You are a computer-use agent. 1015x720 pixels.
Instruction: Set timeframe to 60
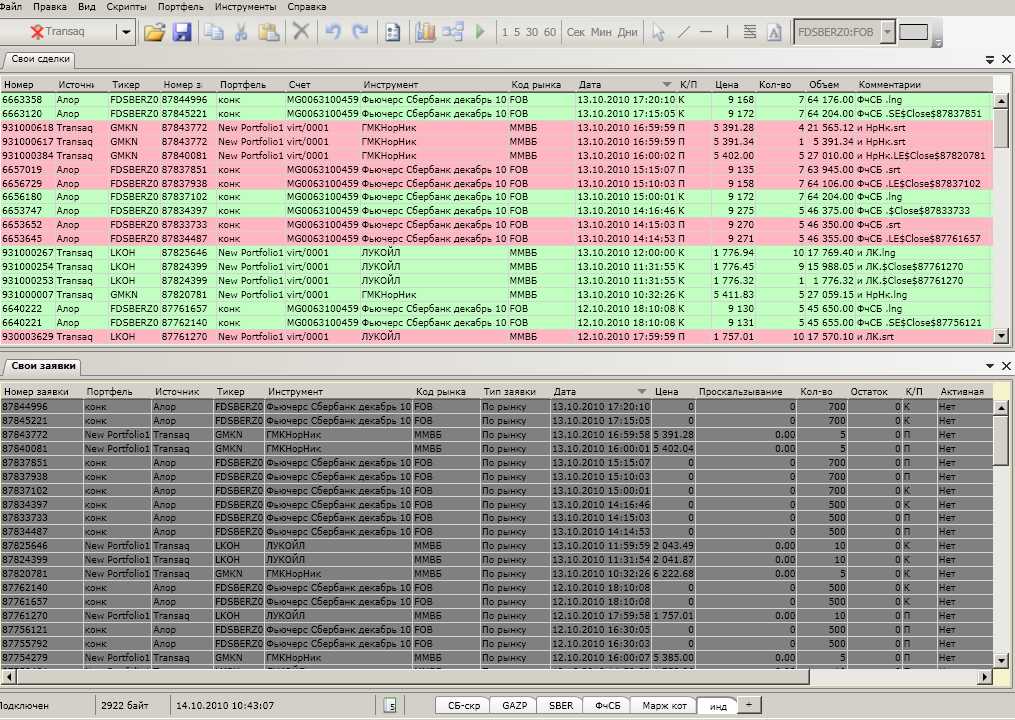(x=550, y=32)
